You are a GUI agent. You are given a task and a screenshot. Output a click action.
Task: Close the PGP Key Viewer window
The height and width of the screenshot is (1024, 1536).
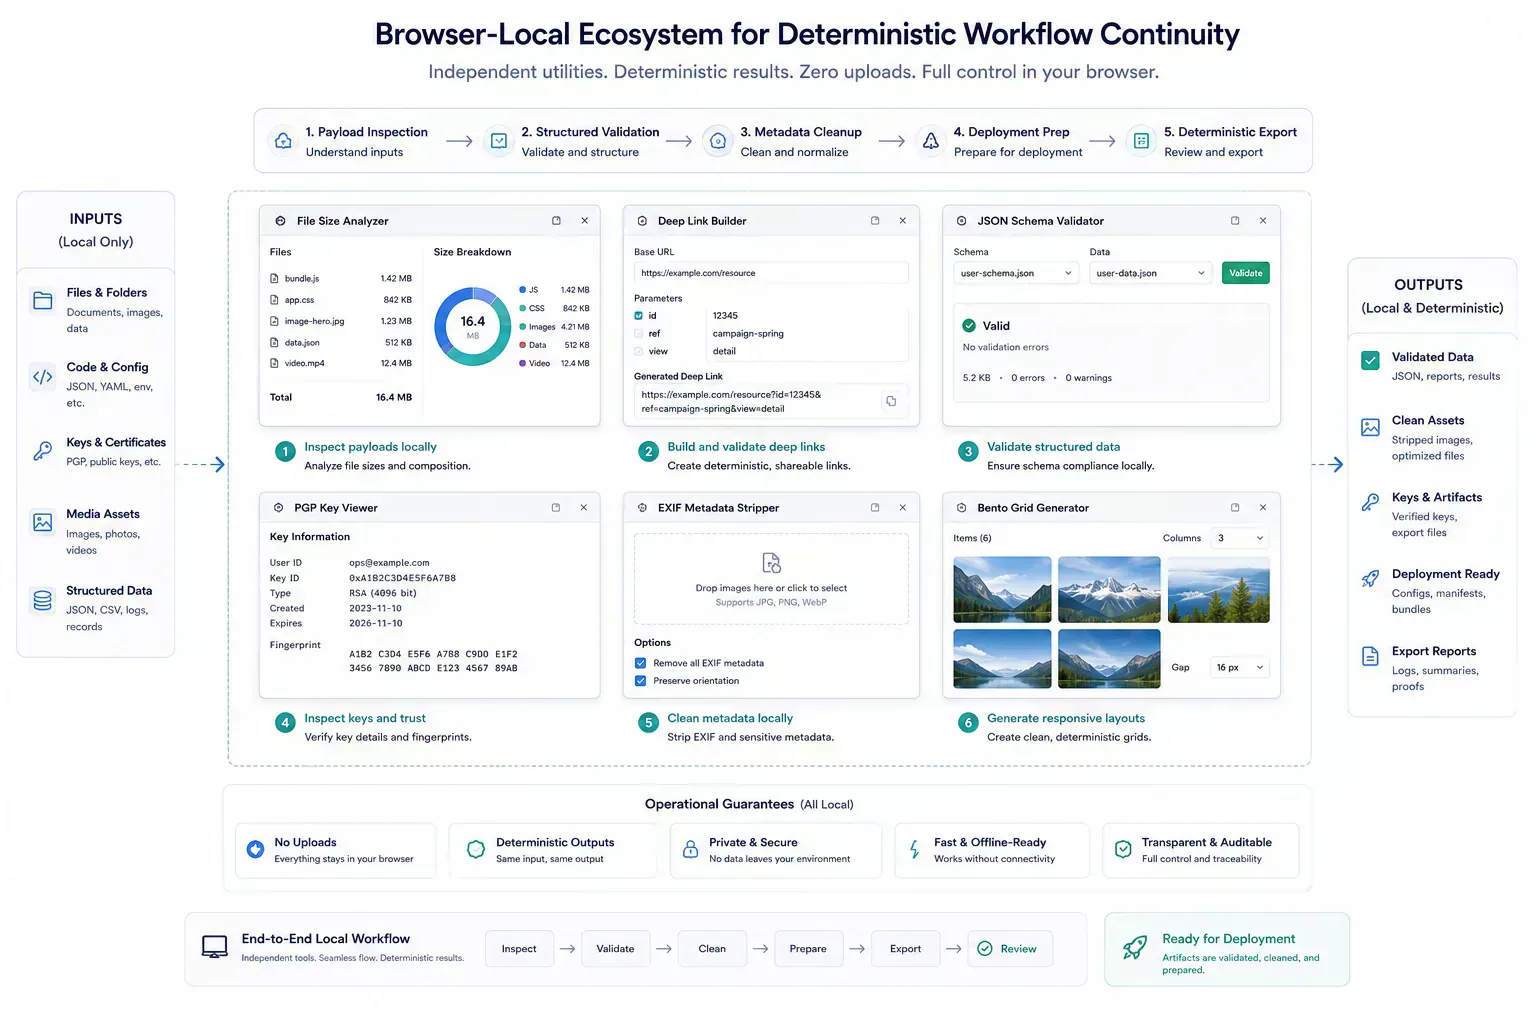pos(584,507)
